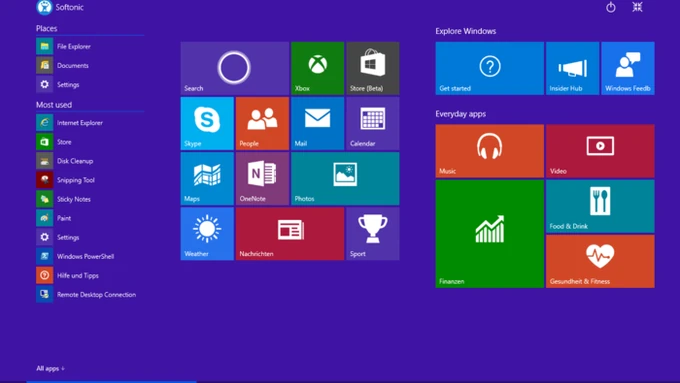Open the Insider Hub tile
The image size is (680, 383).
[x=572, y=68]
